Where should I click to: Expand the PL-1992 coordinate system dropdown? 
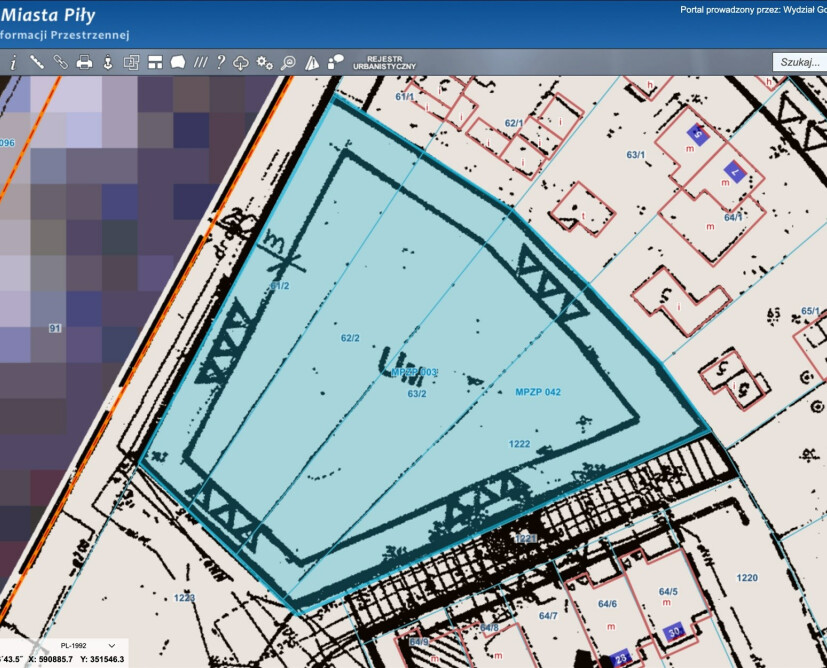[83, 646]
